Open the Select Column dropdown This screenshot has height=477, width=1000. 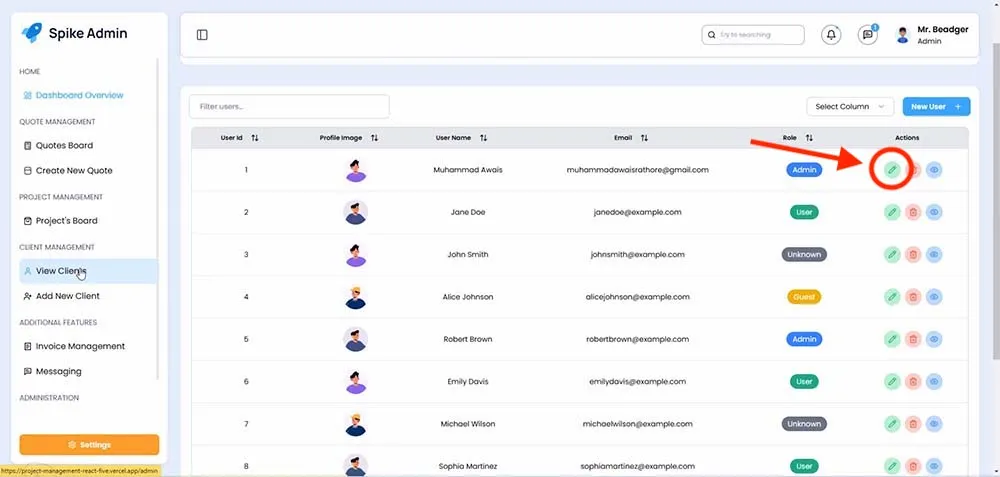coord(849,106)
